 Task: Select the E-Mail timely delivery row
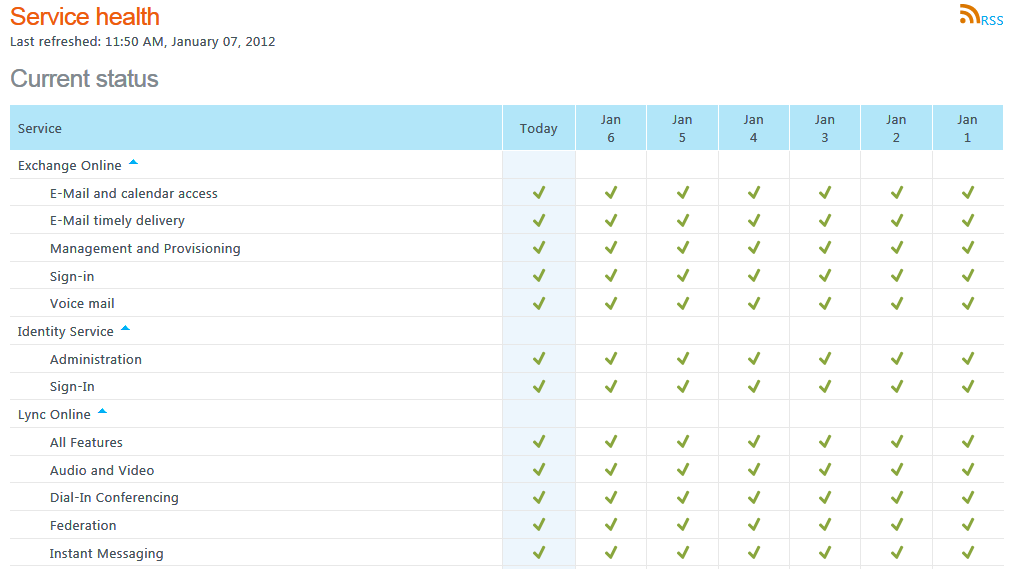[x=506, y=220]
